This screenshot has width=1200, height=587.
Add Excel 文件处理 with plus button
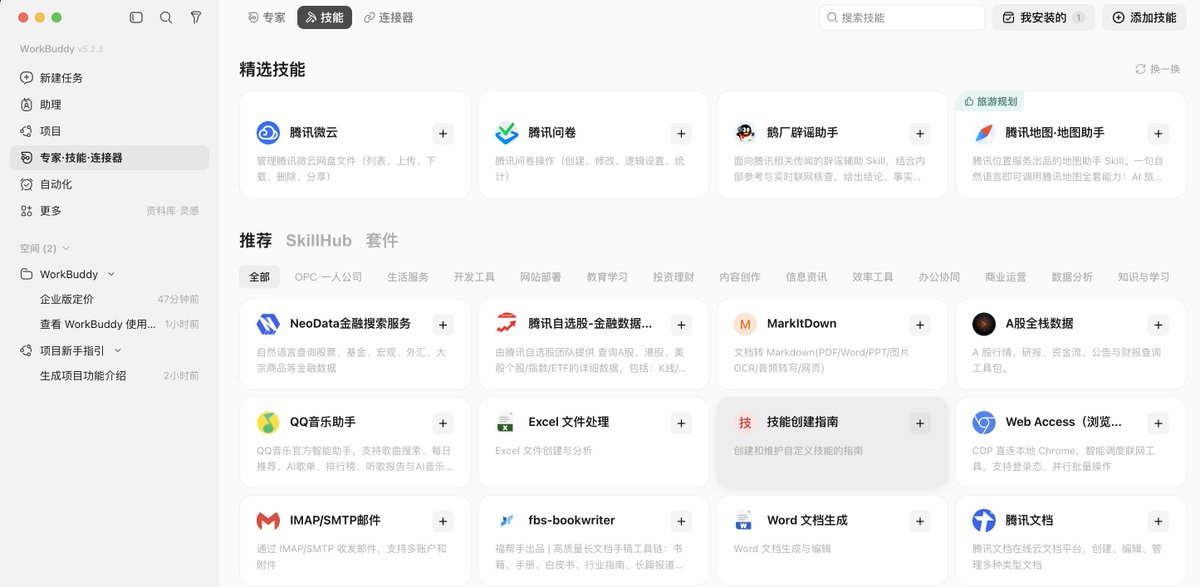681,423
